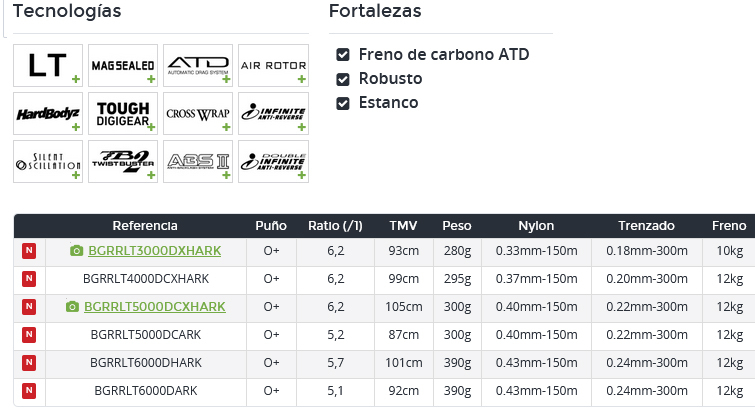Open the BGRRLT3000DXHARK reference link

click(x=155, y=251)
